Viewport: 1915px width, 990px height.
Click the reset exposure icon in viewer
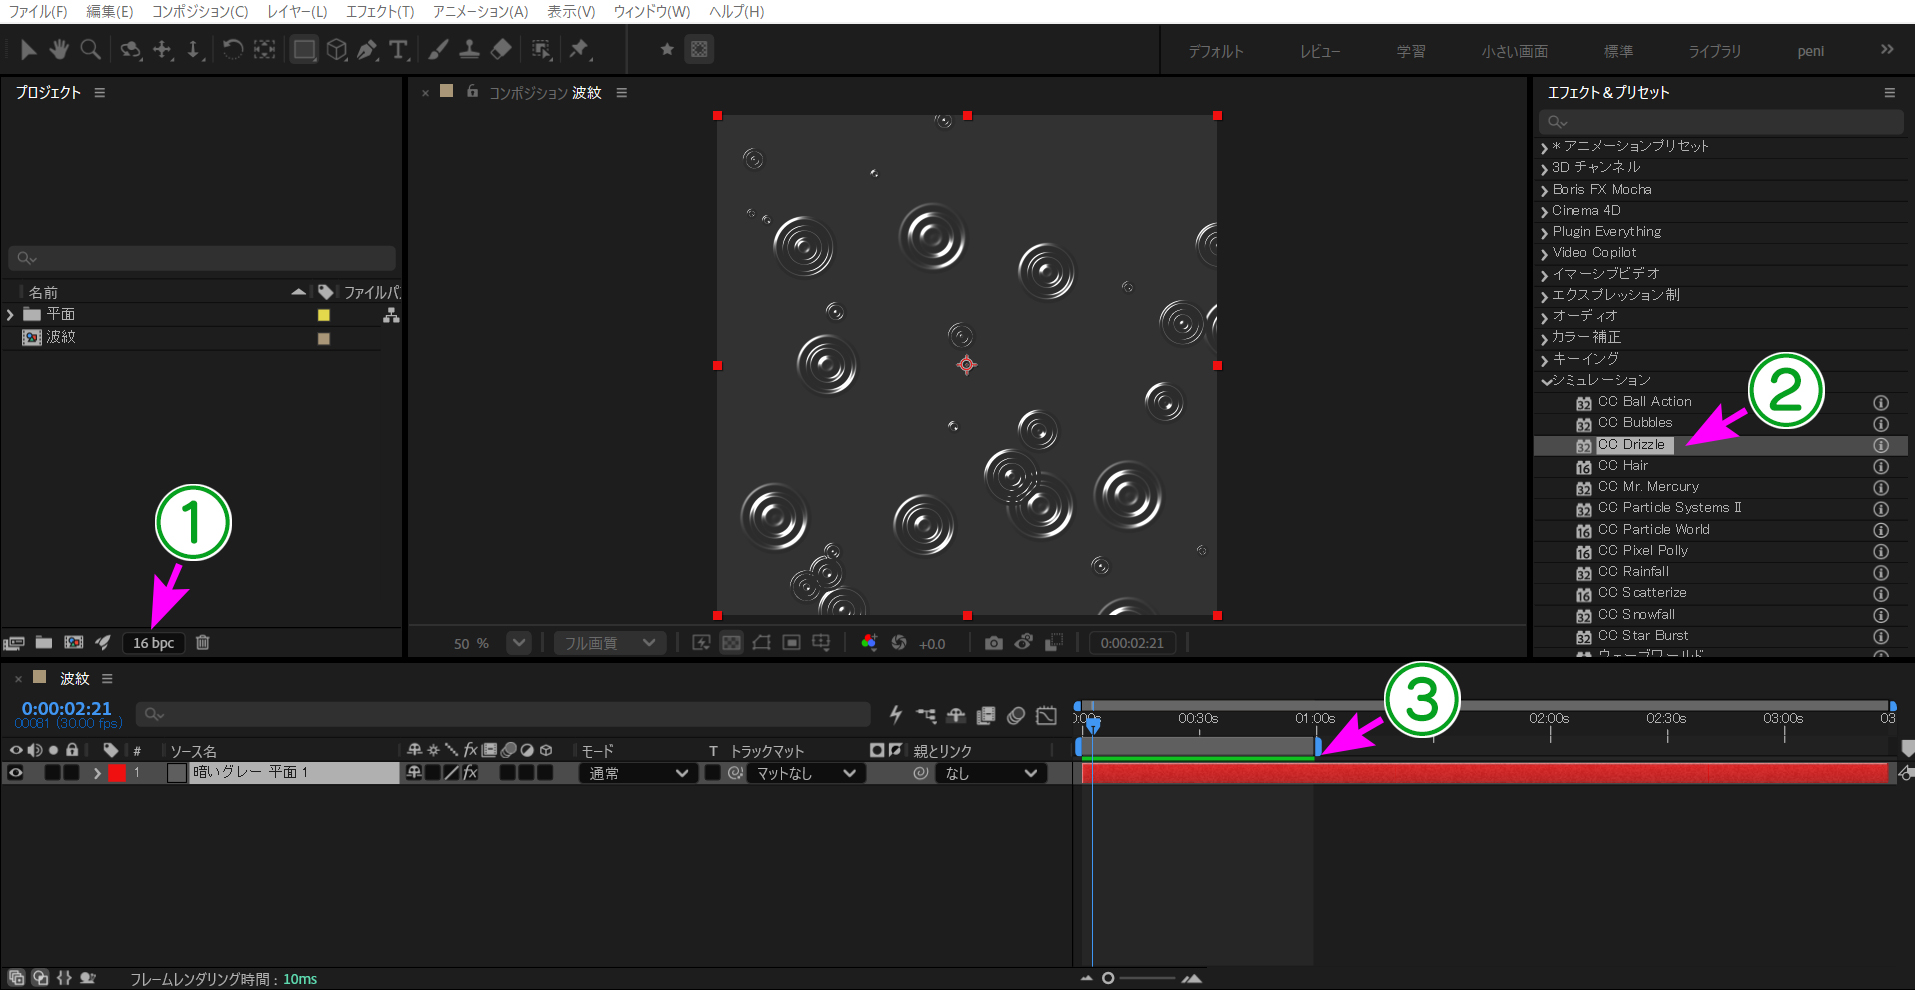(899, 643)
